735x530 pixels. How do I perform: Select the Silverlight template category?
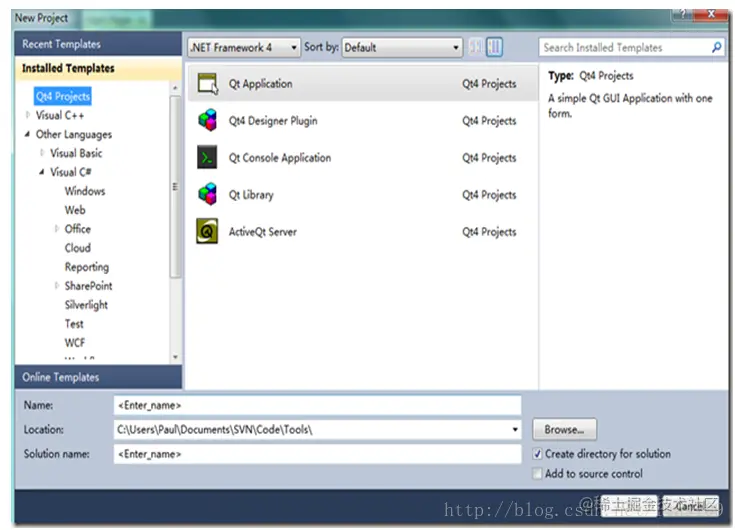pos(86,305)
